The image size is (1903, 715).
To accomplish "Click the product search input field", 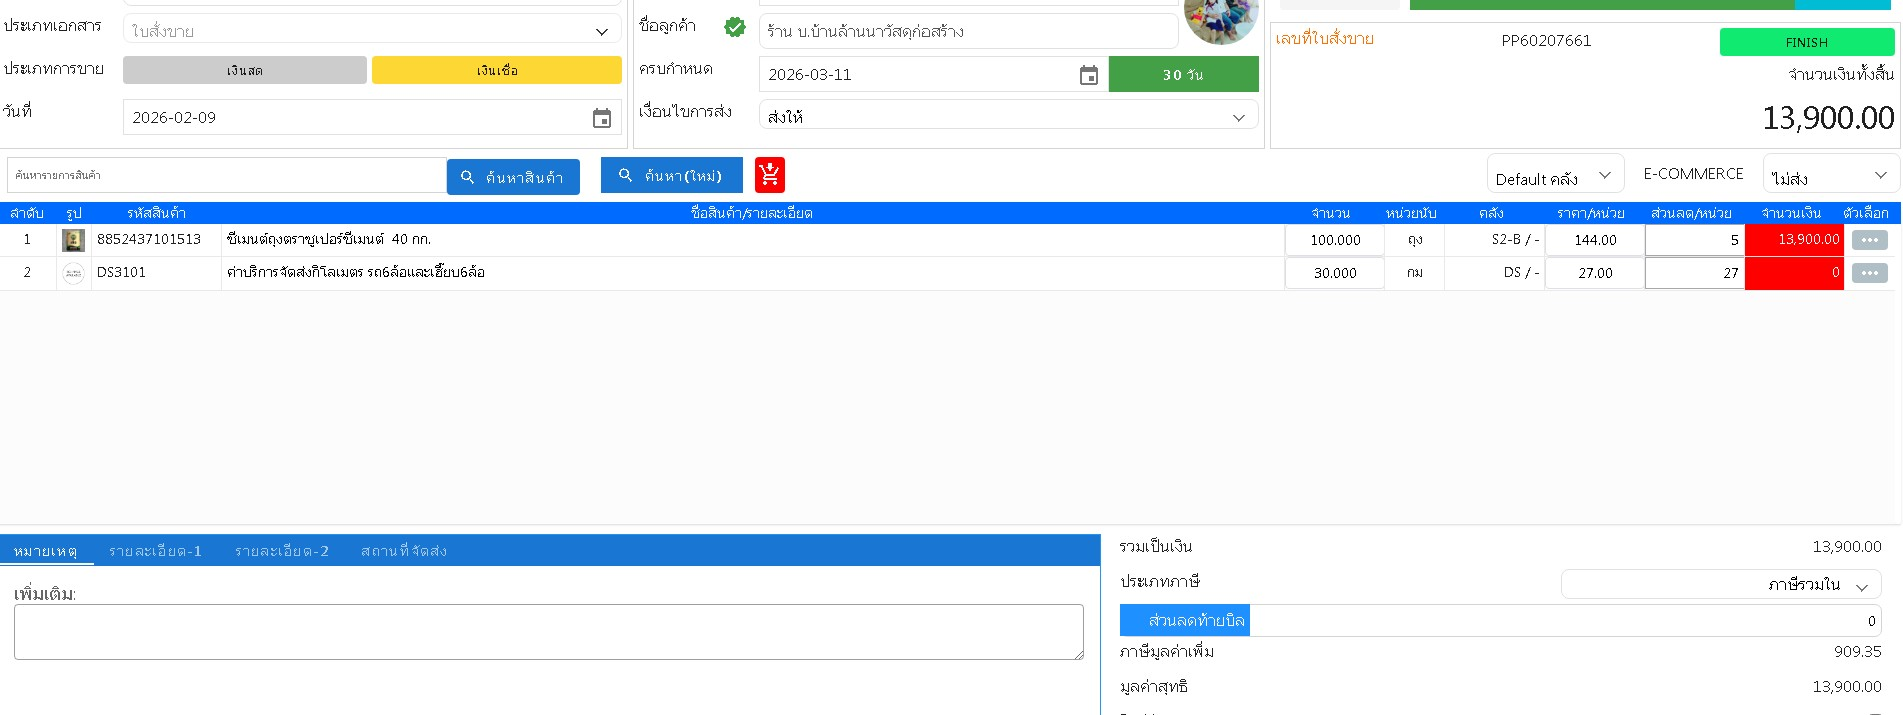I will [x=226, y=175].
